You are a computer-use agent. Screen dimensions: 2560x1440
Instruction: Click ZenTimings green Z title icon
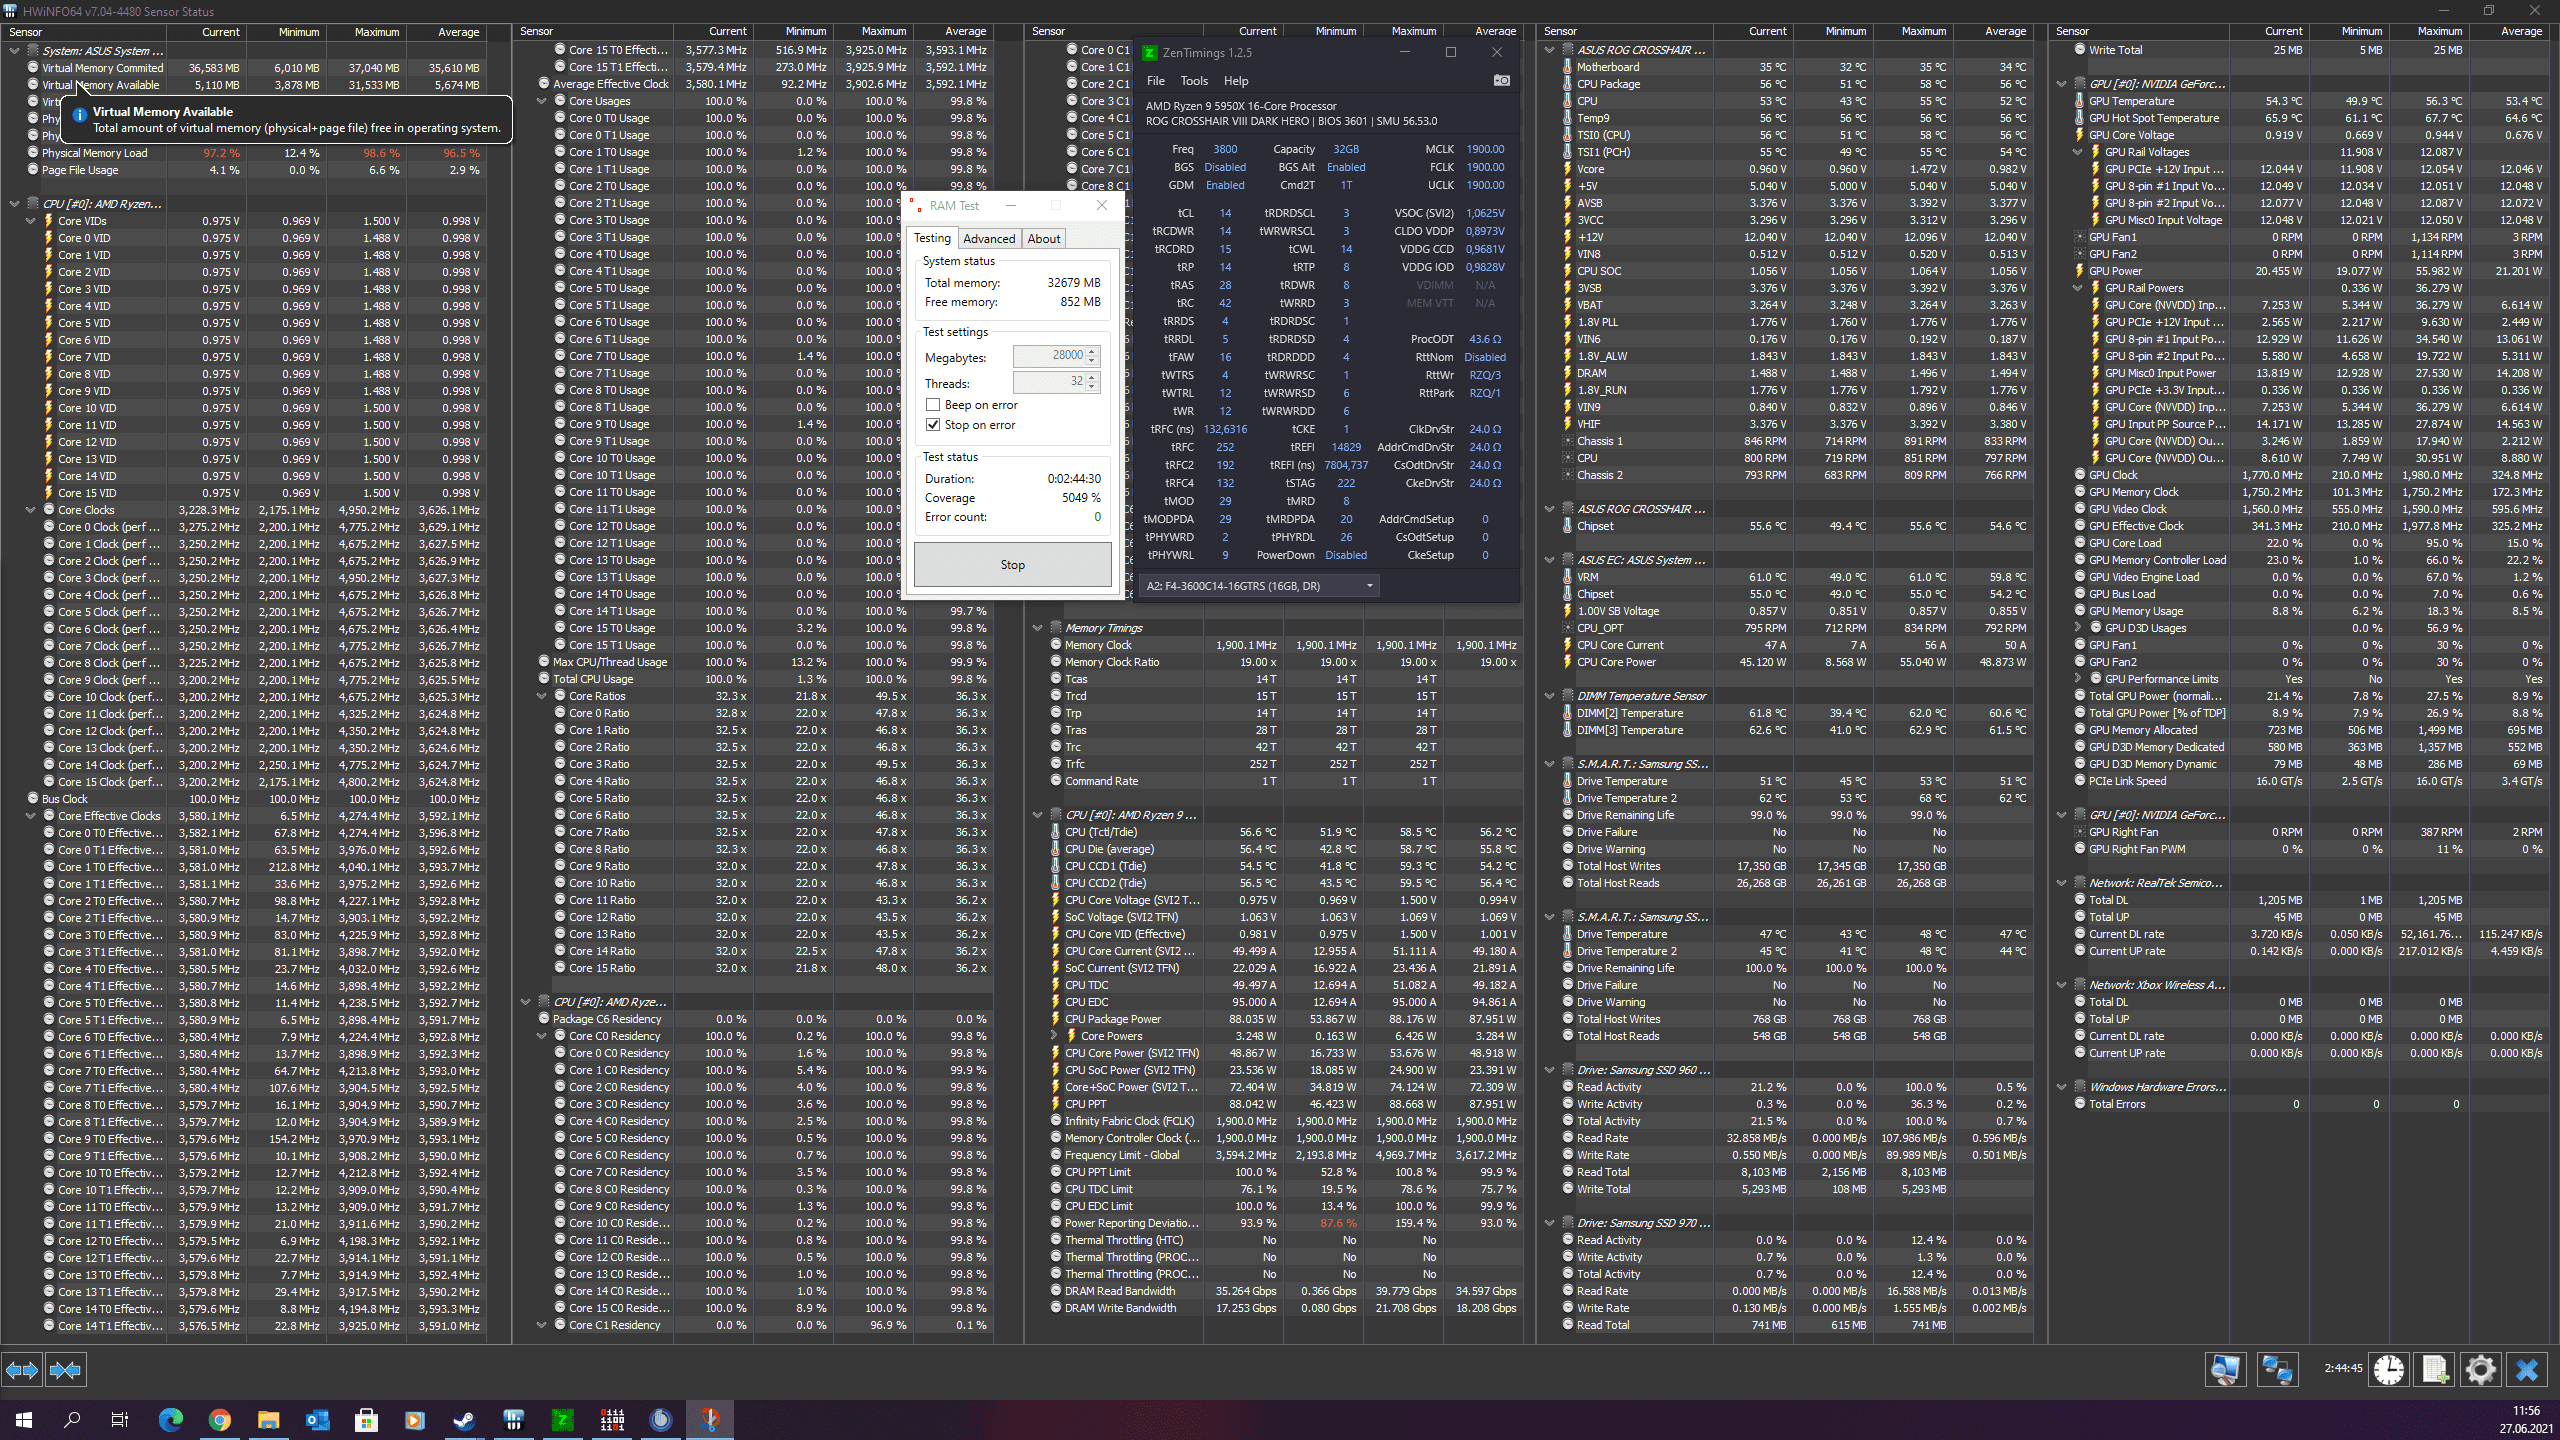pyautogui.click(x=1150, y=52)
